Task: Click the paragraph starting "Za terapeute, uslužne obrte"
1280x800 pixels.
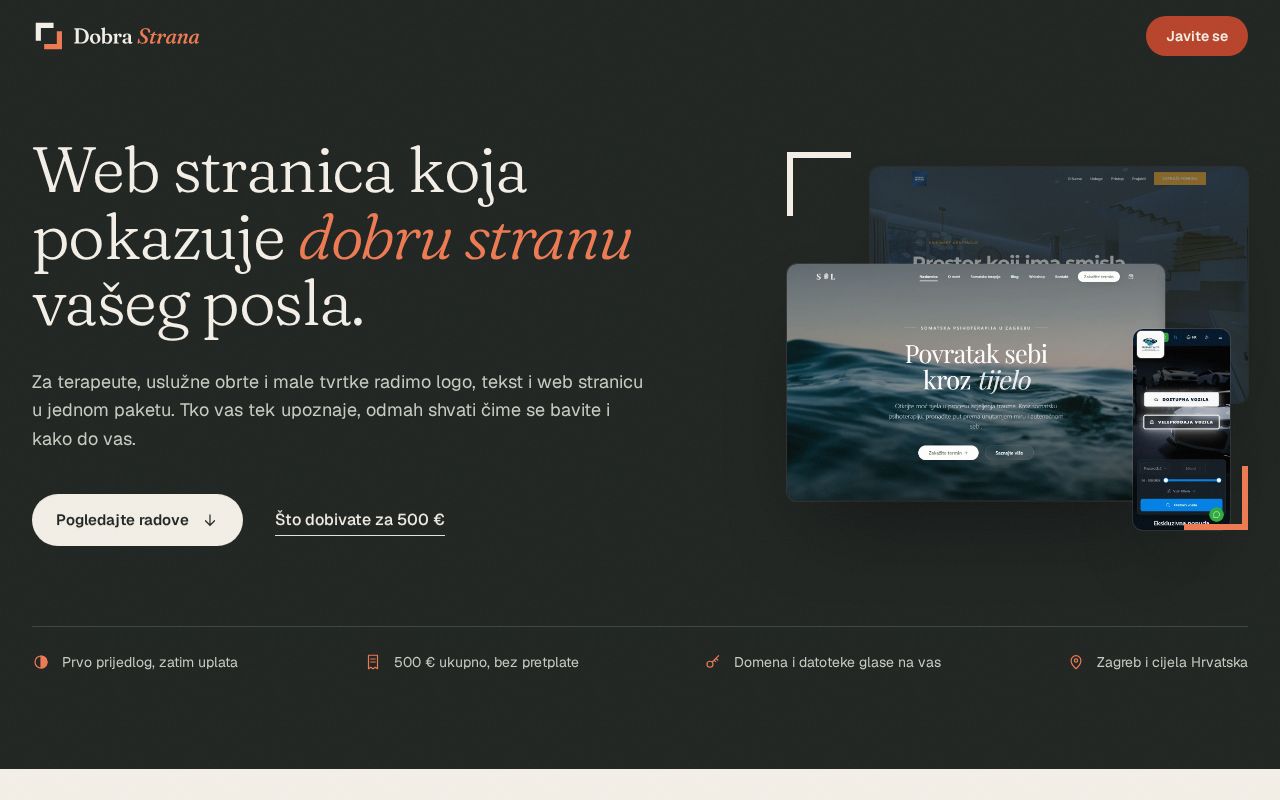Action: 338,410
